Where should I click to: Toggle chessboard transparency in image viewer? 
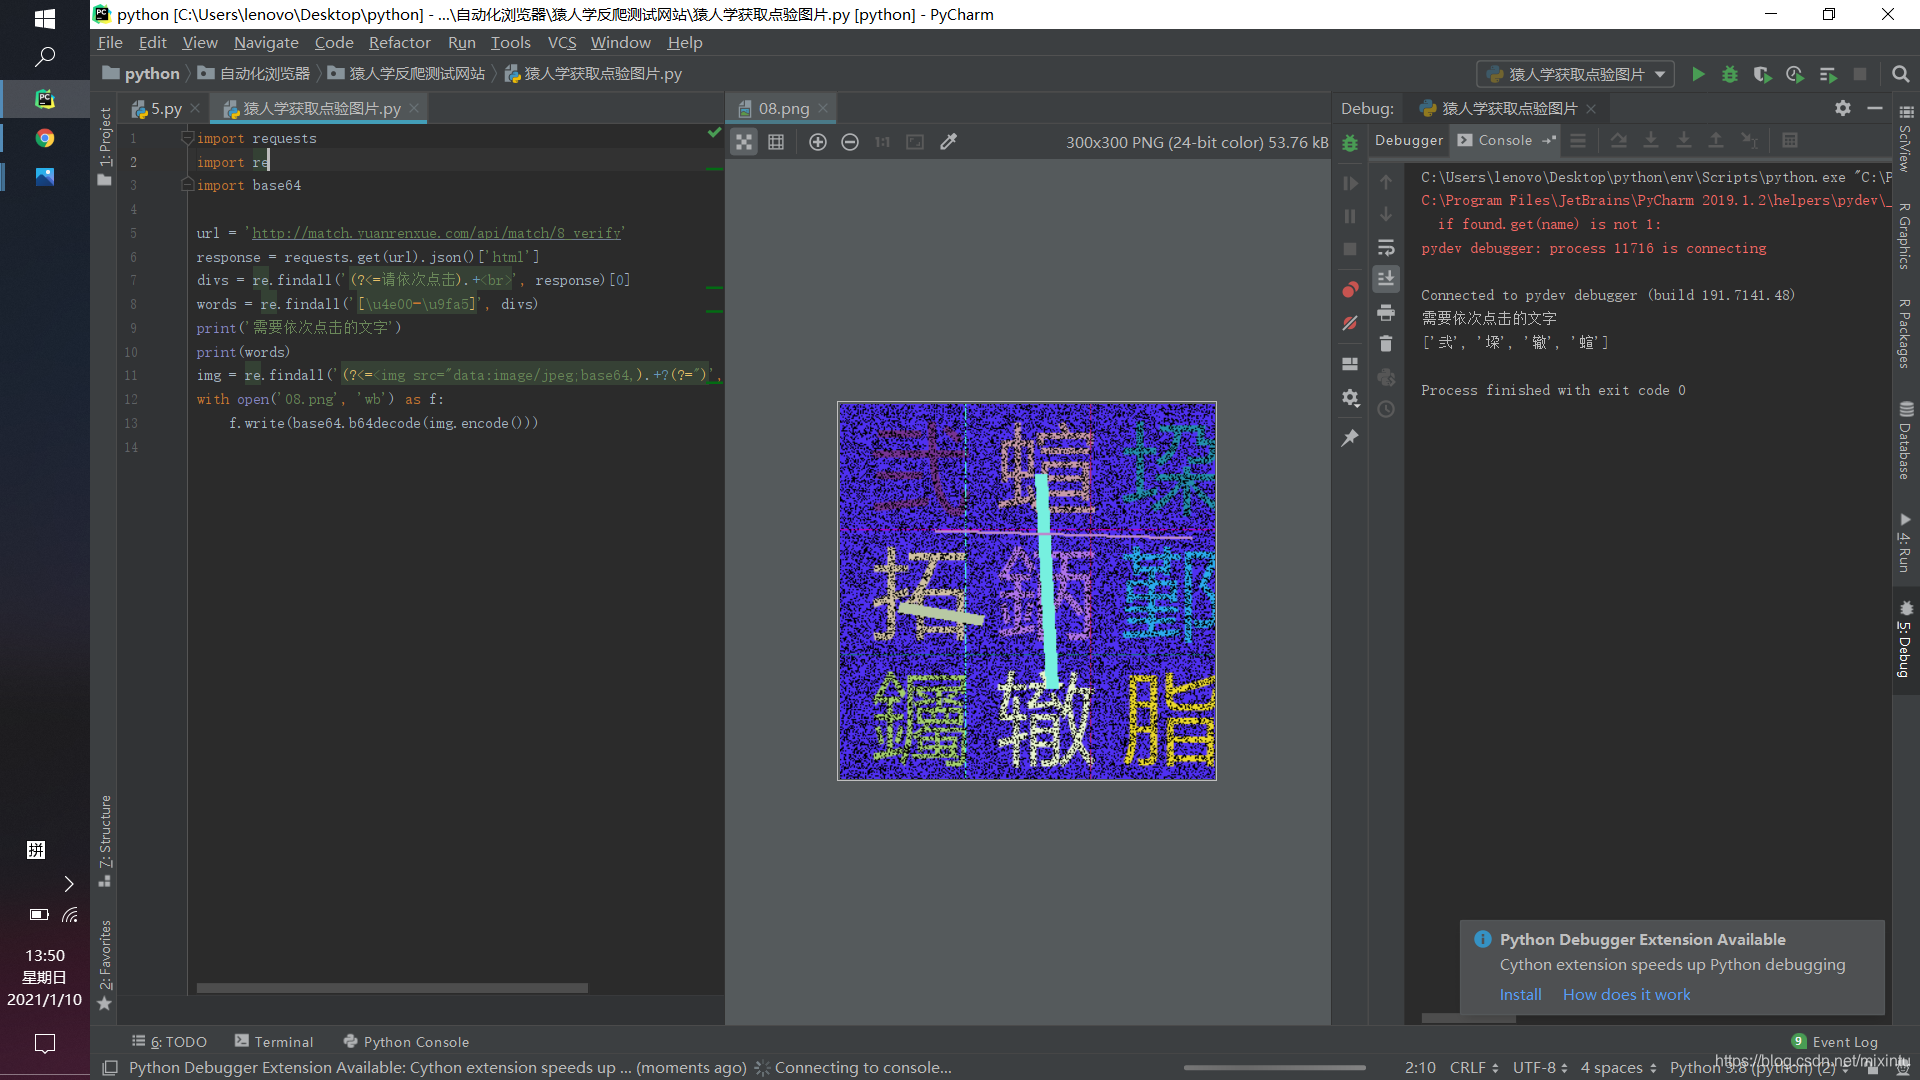click(x=744, y=142)
